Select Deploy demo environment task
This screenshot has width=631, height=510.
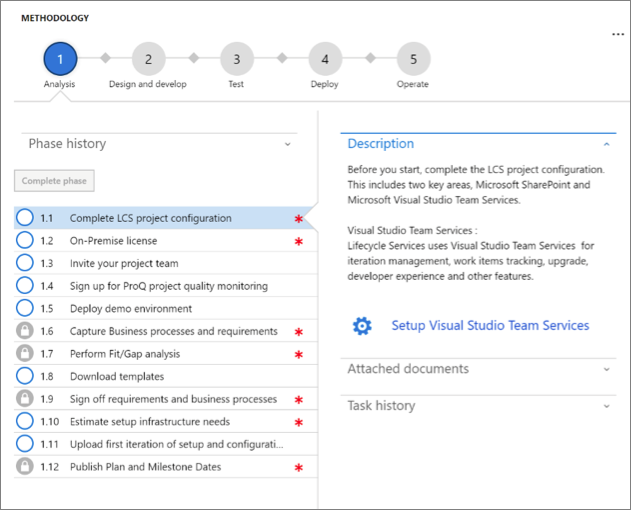131,308
